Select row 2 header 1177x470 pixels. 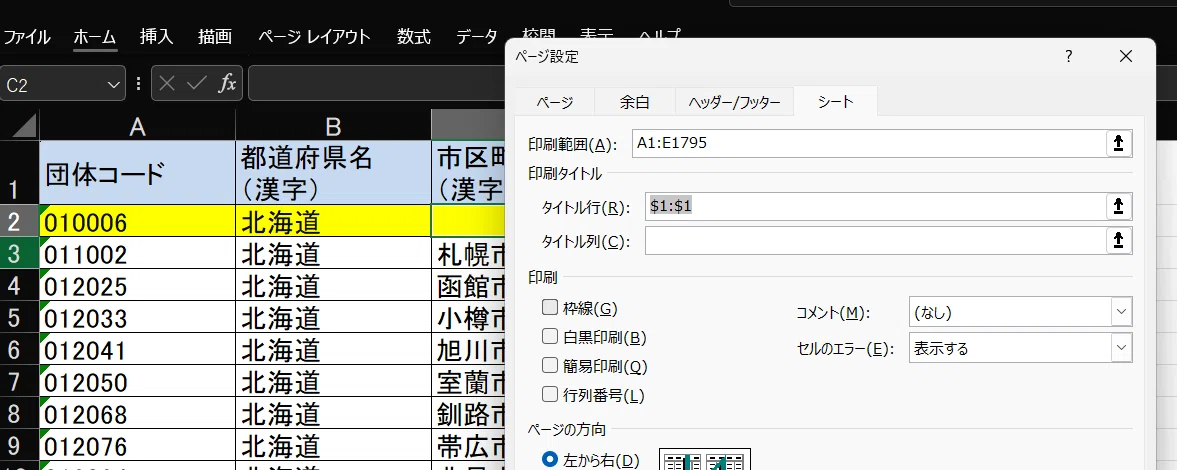click(x=19, y=221)
